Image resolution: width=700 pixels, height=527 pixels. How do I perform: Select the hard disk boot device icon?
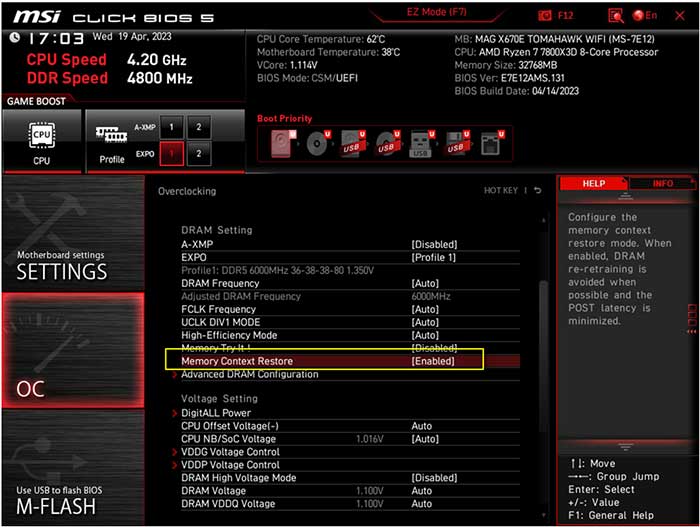coord(283,144)
